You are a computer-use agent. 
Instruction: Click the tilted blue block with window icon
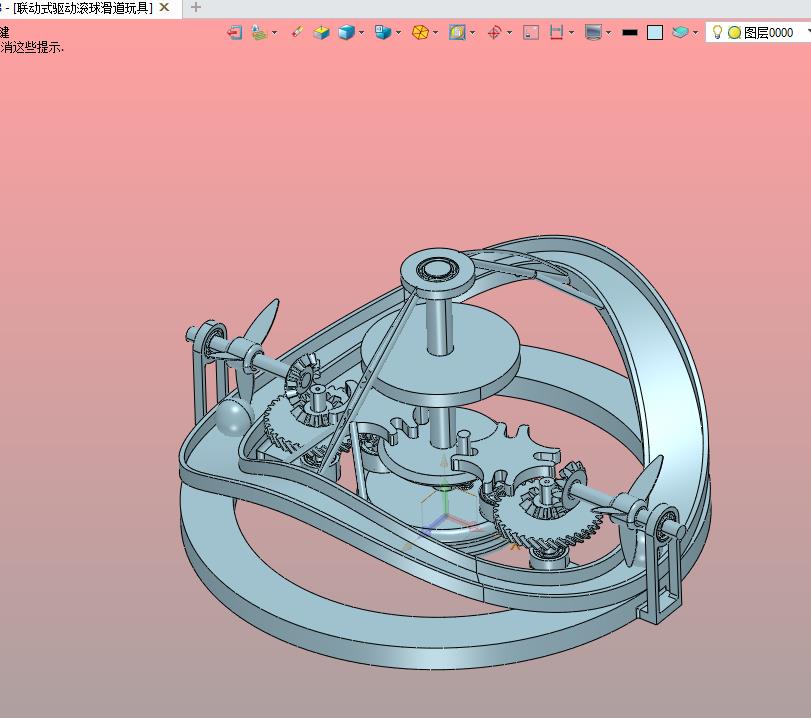tap(383, 33)
